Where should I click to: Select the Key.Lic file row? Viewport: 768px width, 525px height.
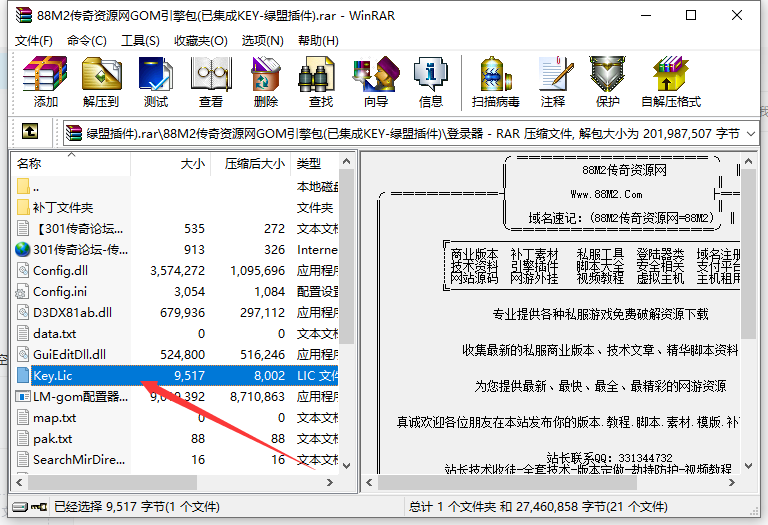[x=175, y=376]
